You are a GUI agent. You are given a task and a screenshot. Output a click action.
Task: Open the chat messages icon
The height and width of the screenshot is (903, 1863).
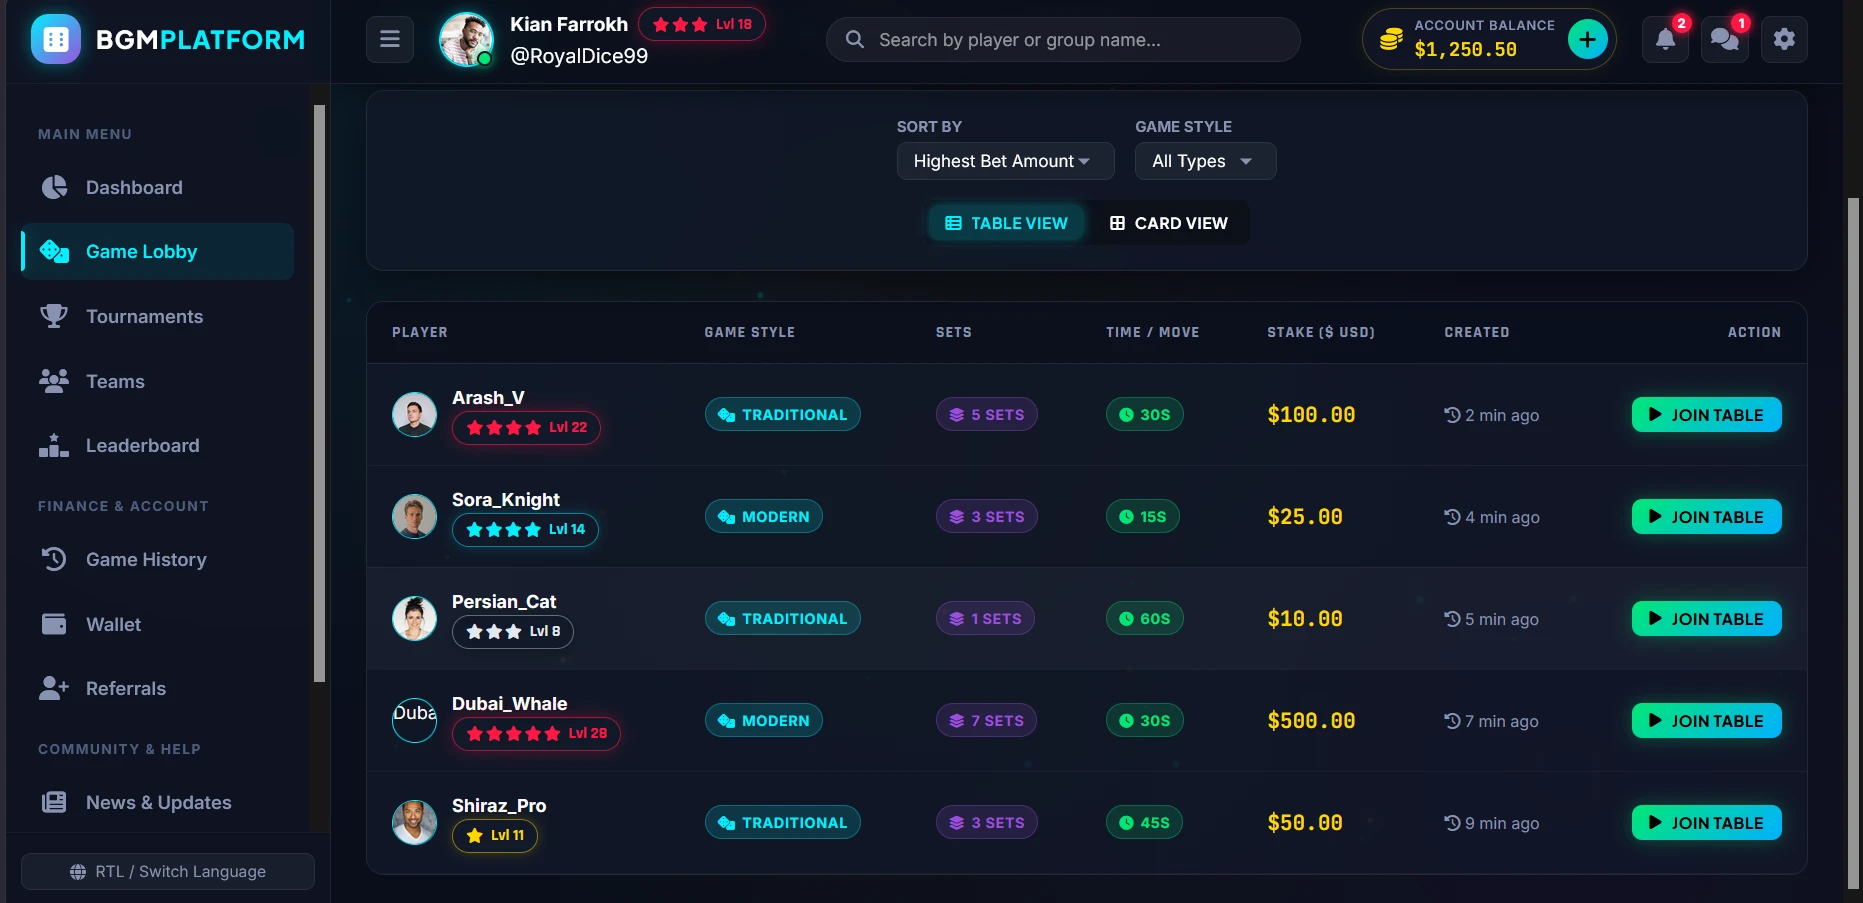1725,40
